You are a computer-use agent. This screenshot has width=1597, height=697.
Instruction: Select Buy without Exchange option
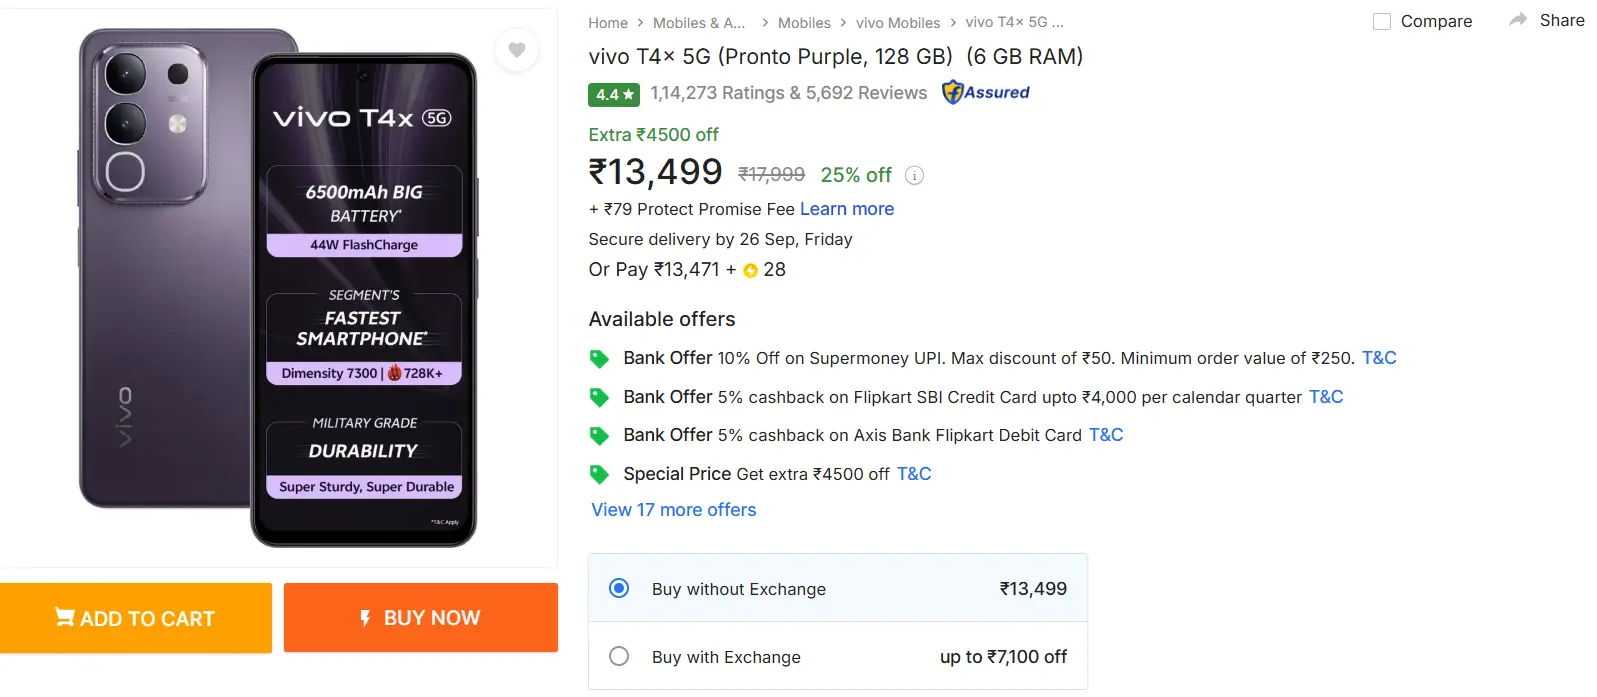(x=619, y=589)
